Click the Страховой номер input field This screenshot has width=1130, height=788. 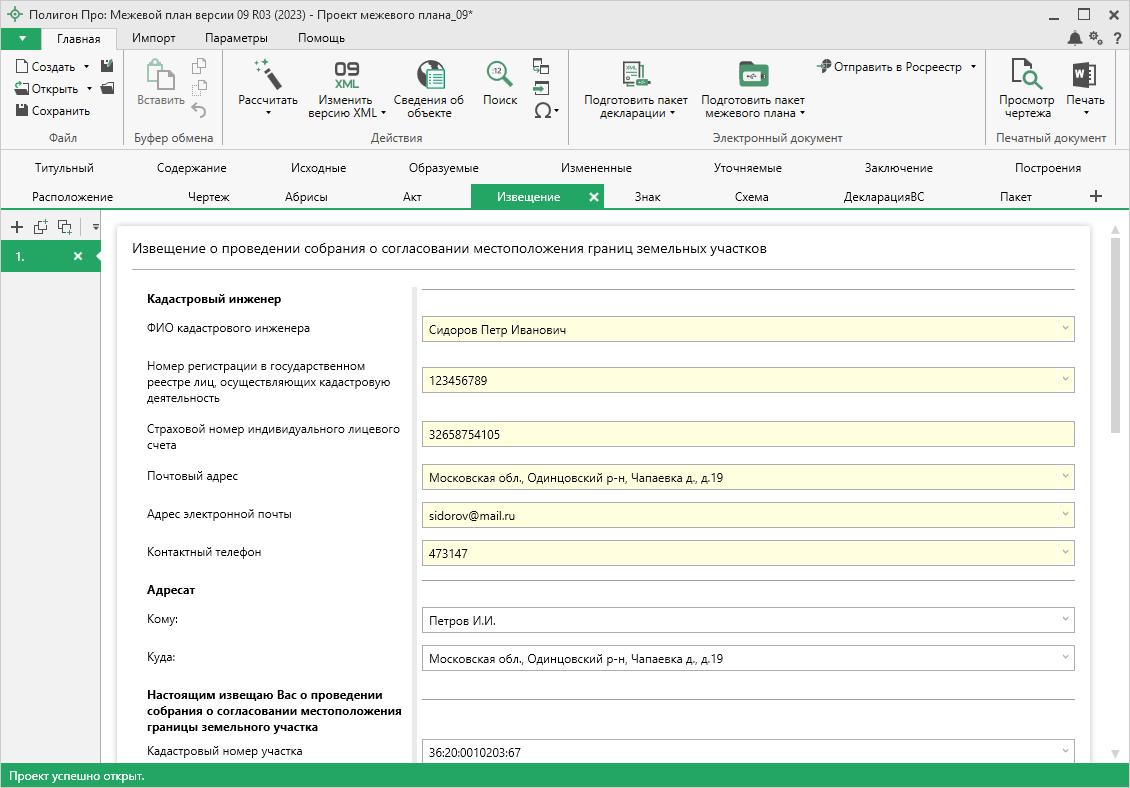pos(747,434)
